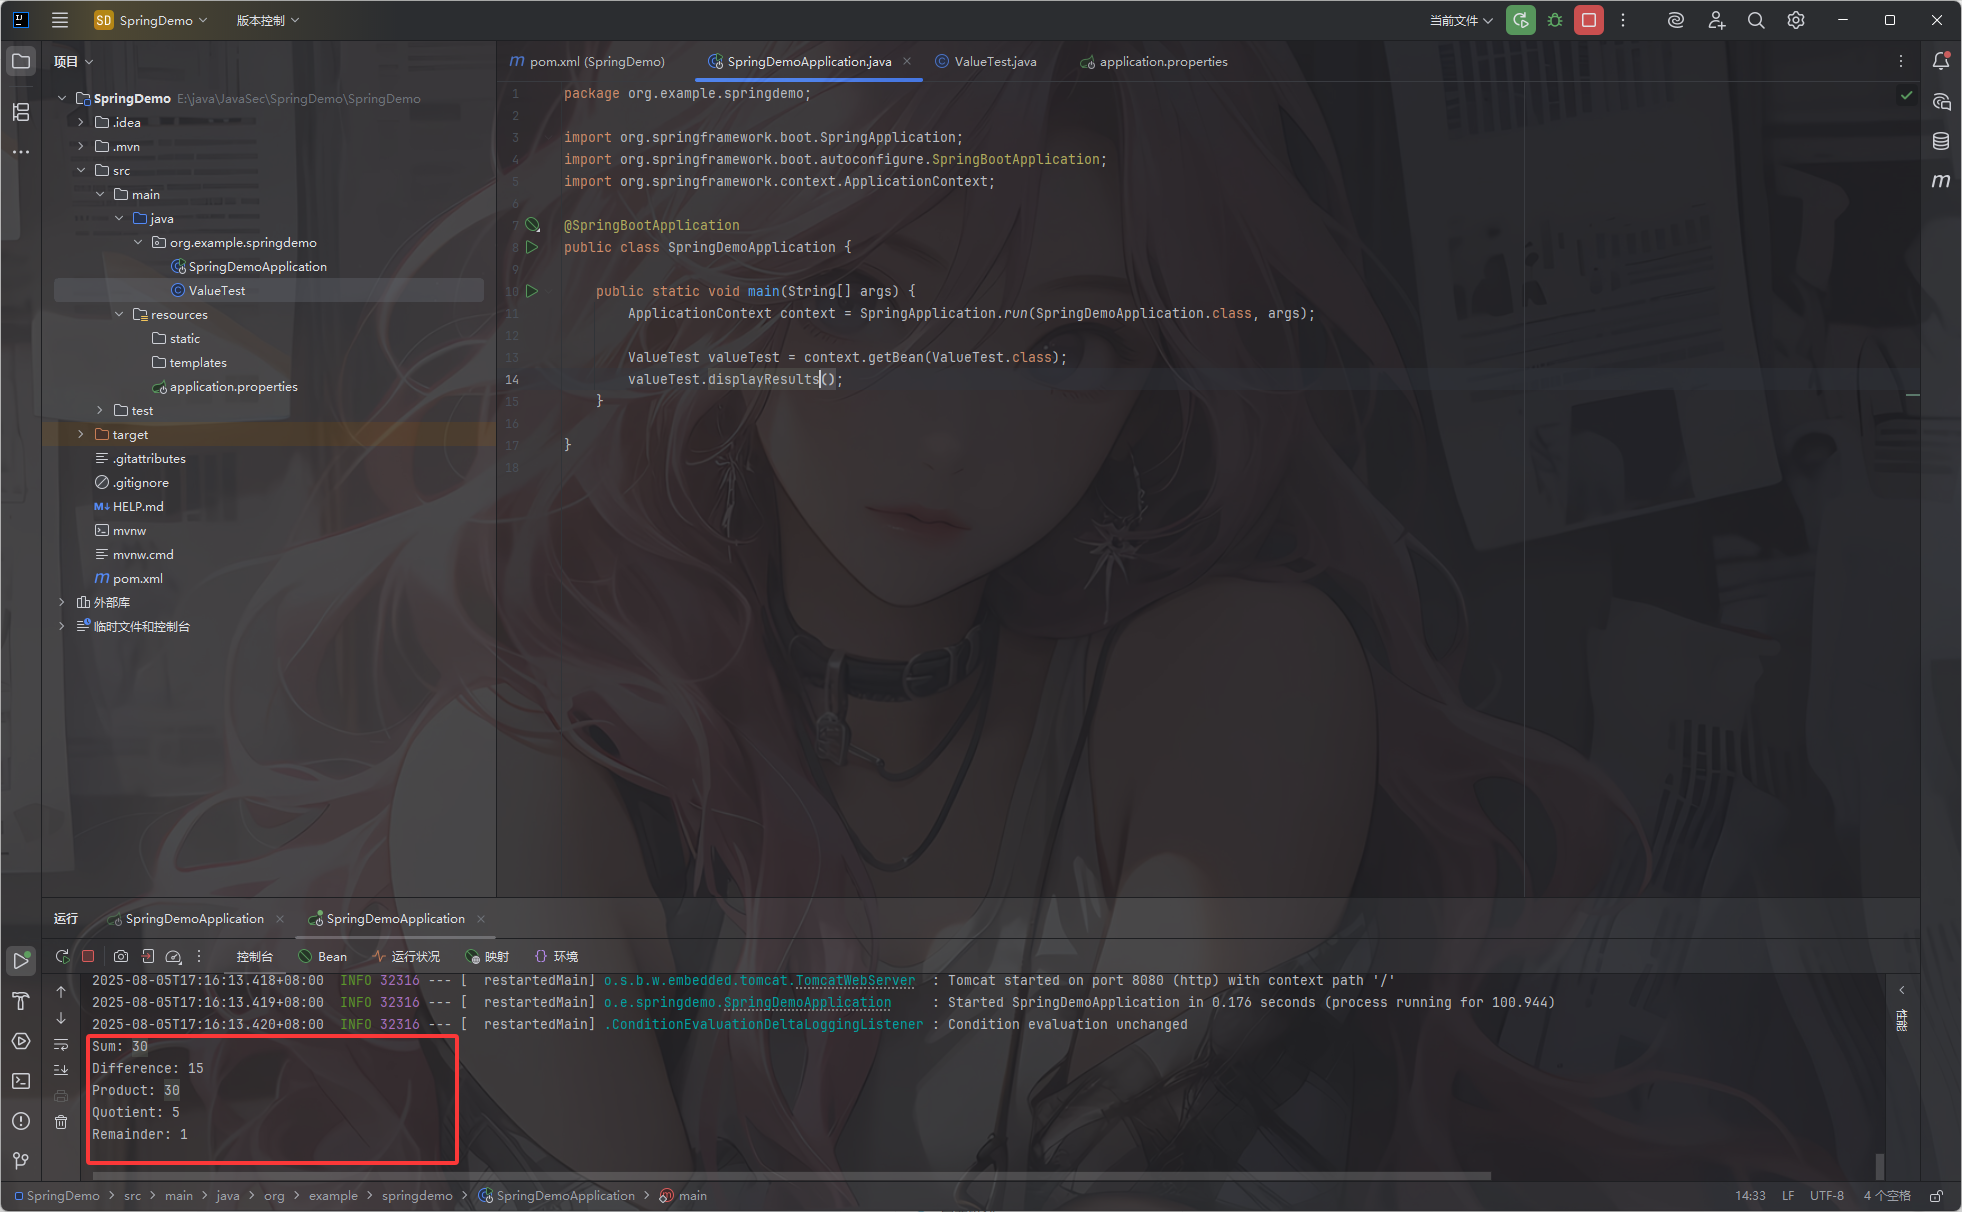Screen dimensions: 1962x1212
Task: Click LF line separator in status bar
Action: tap(1788, 1196)
